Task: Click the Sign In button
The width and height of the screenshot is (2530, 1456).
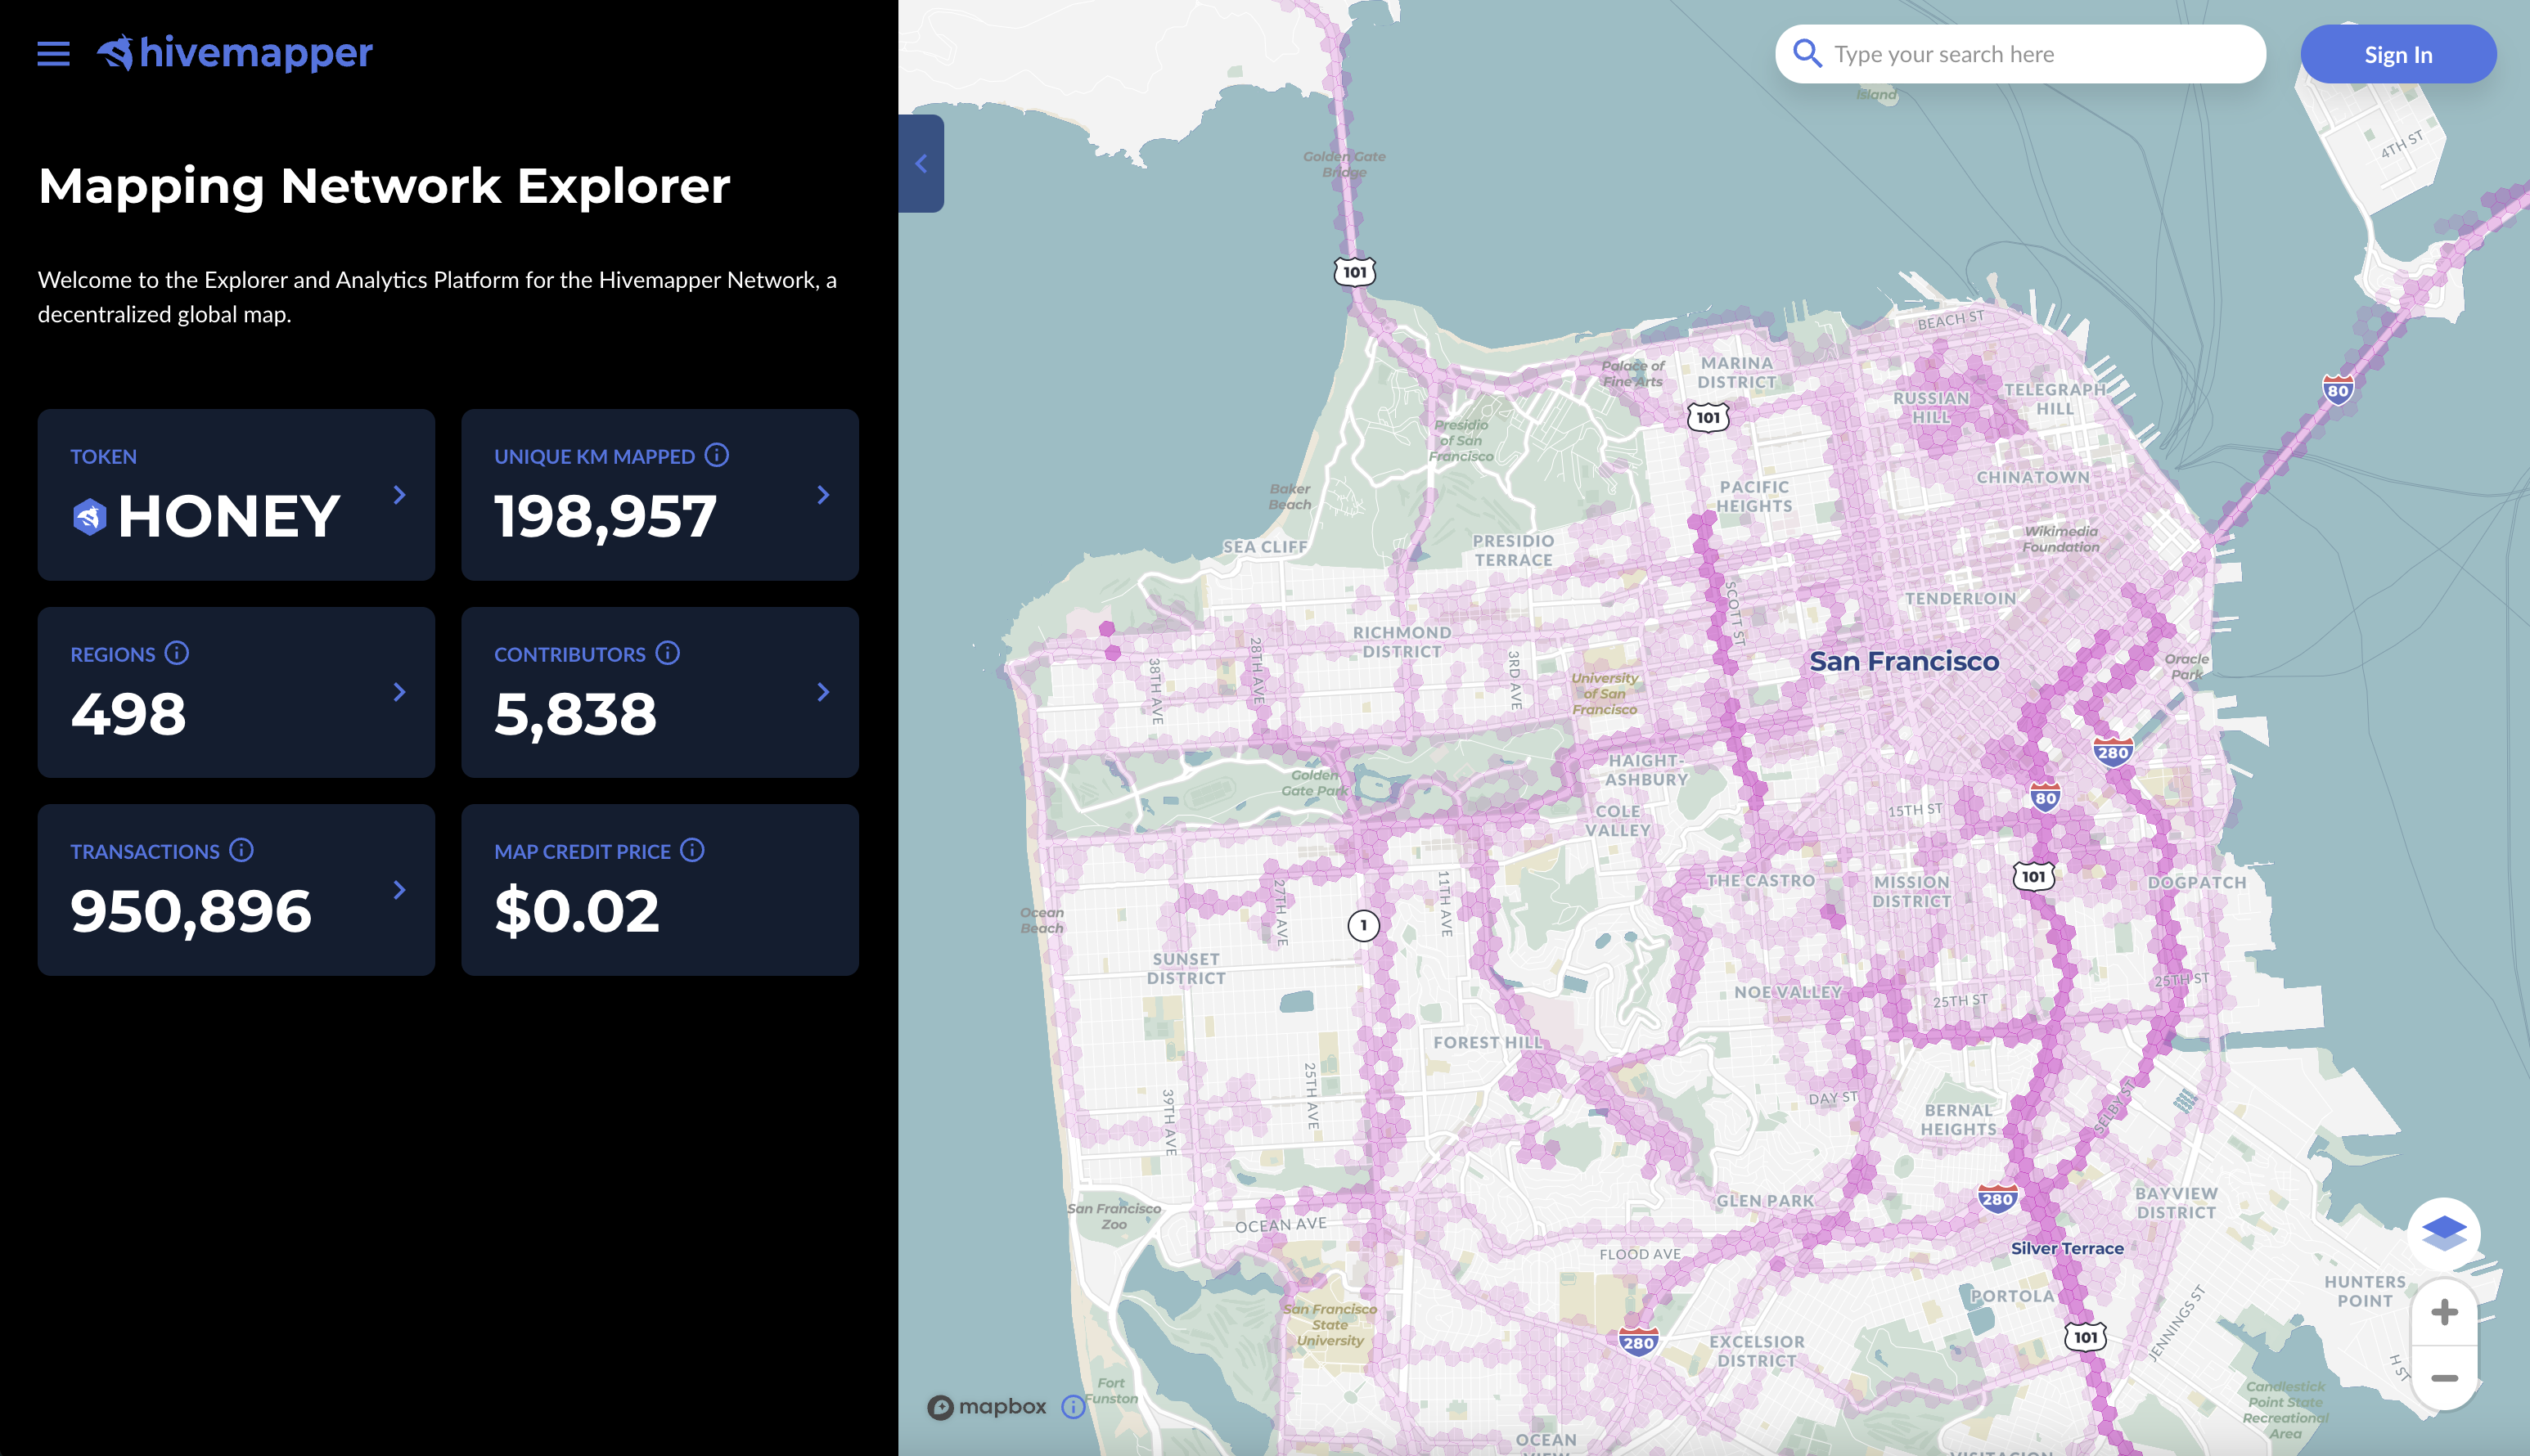Action: point(2397,54)
